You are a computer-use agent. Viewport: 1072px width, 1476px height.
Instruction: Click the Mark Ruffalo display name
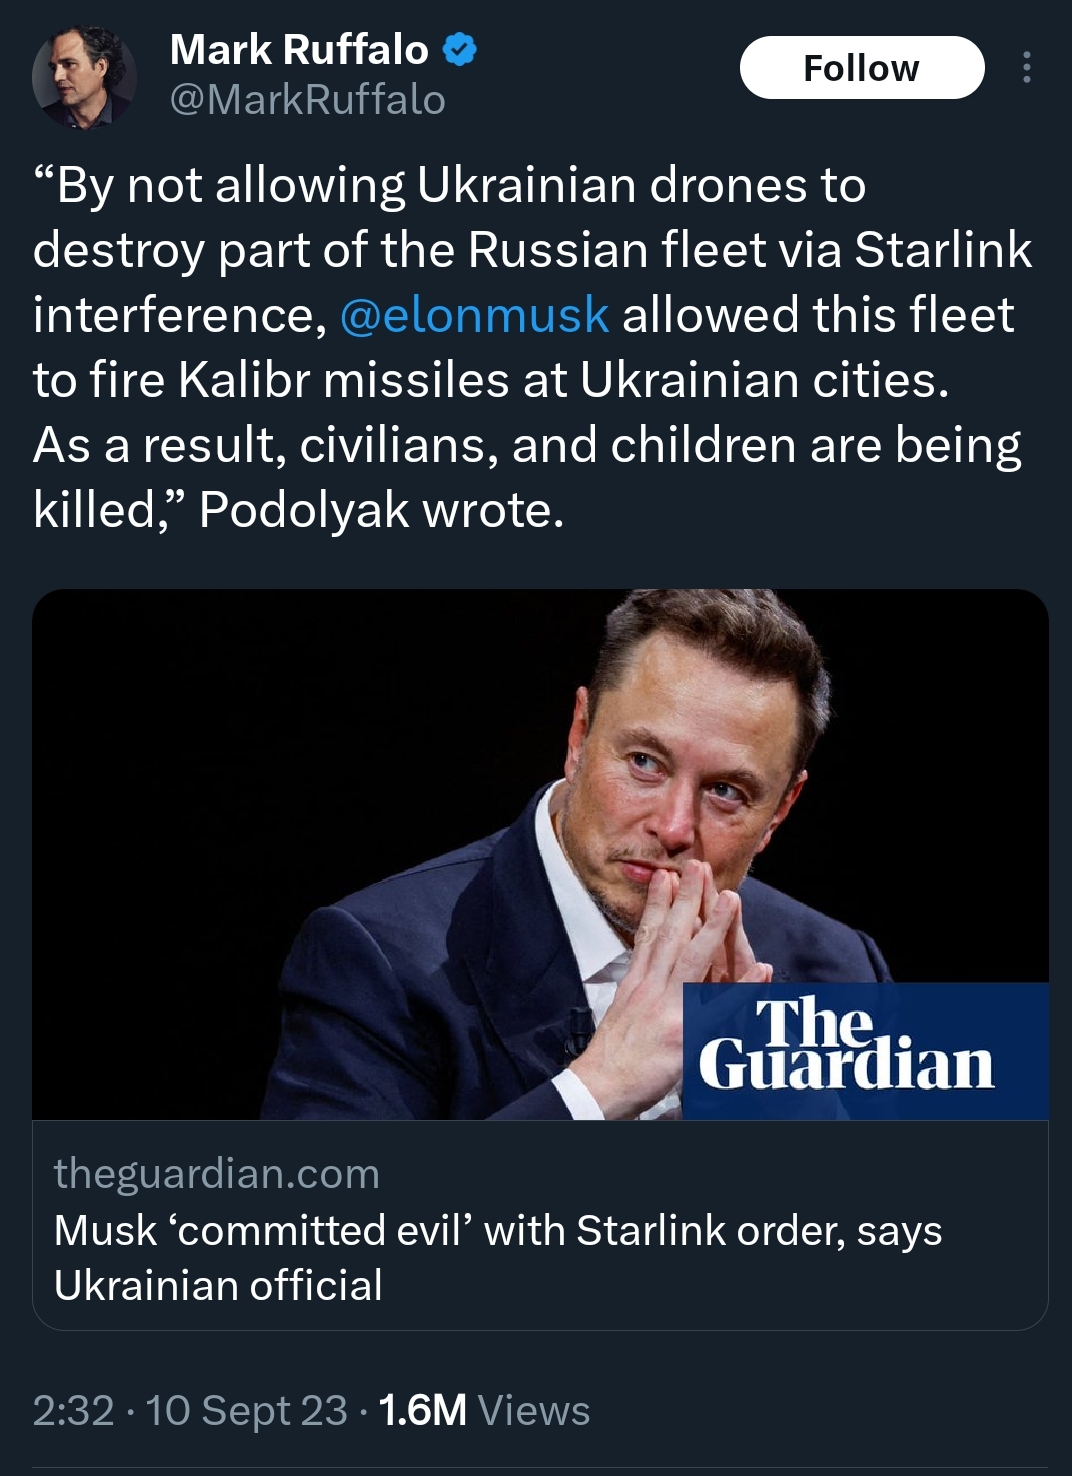[299, 49]
